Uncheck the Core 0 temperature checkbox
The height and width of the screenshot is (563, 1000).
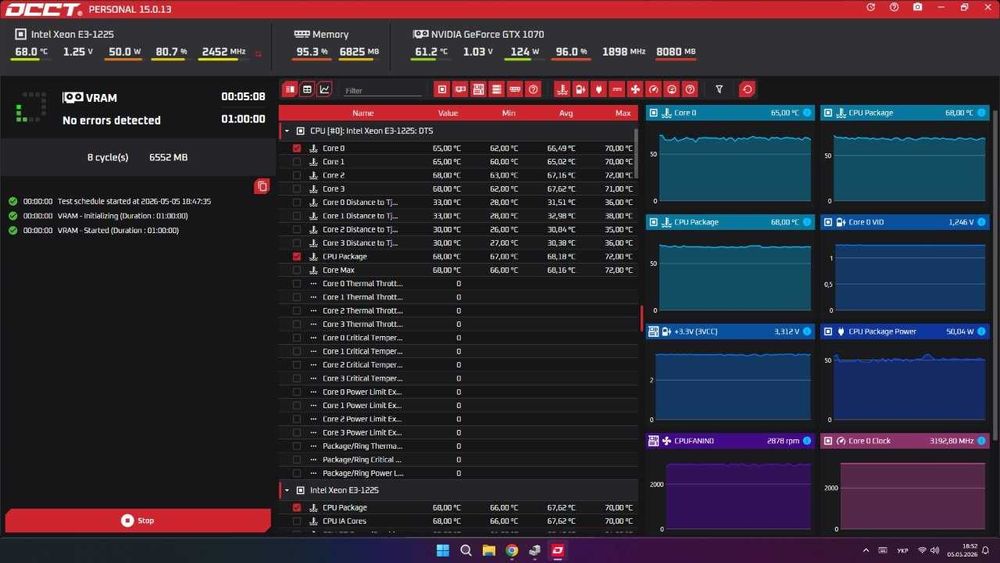coord(297,148)
